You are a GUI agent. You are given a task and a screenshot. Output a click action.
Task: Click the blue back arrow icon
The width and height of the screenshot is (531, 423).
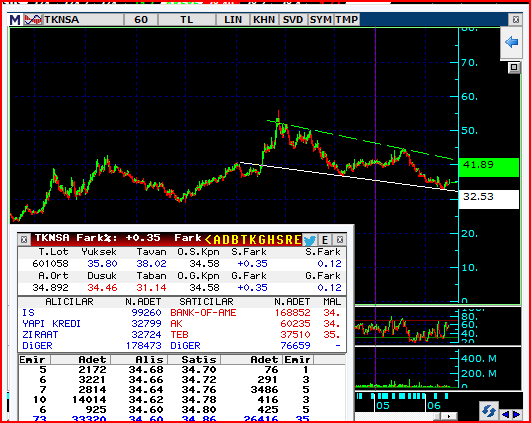511,42
